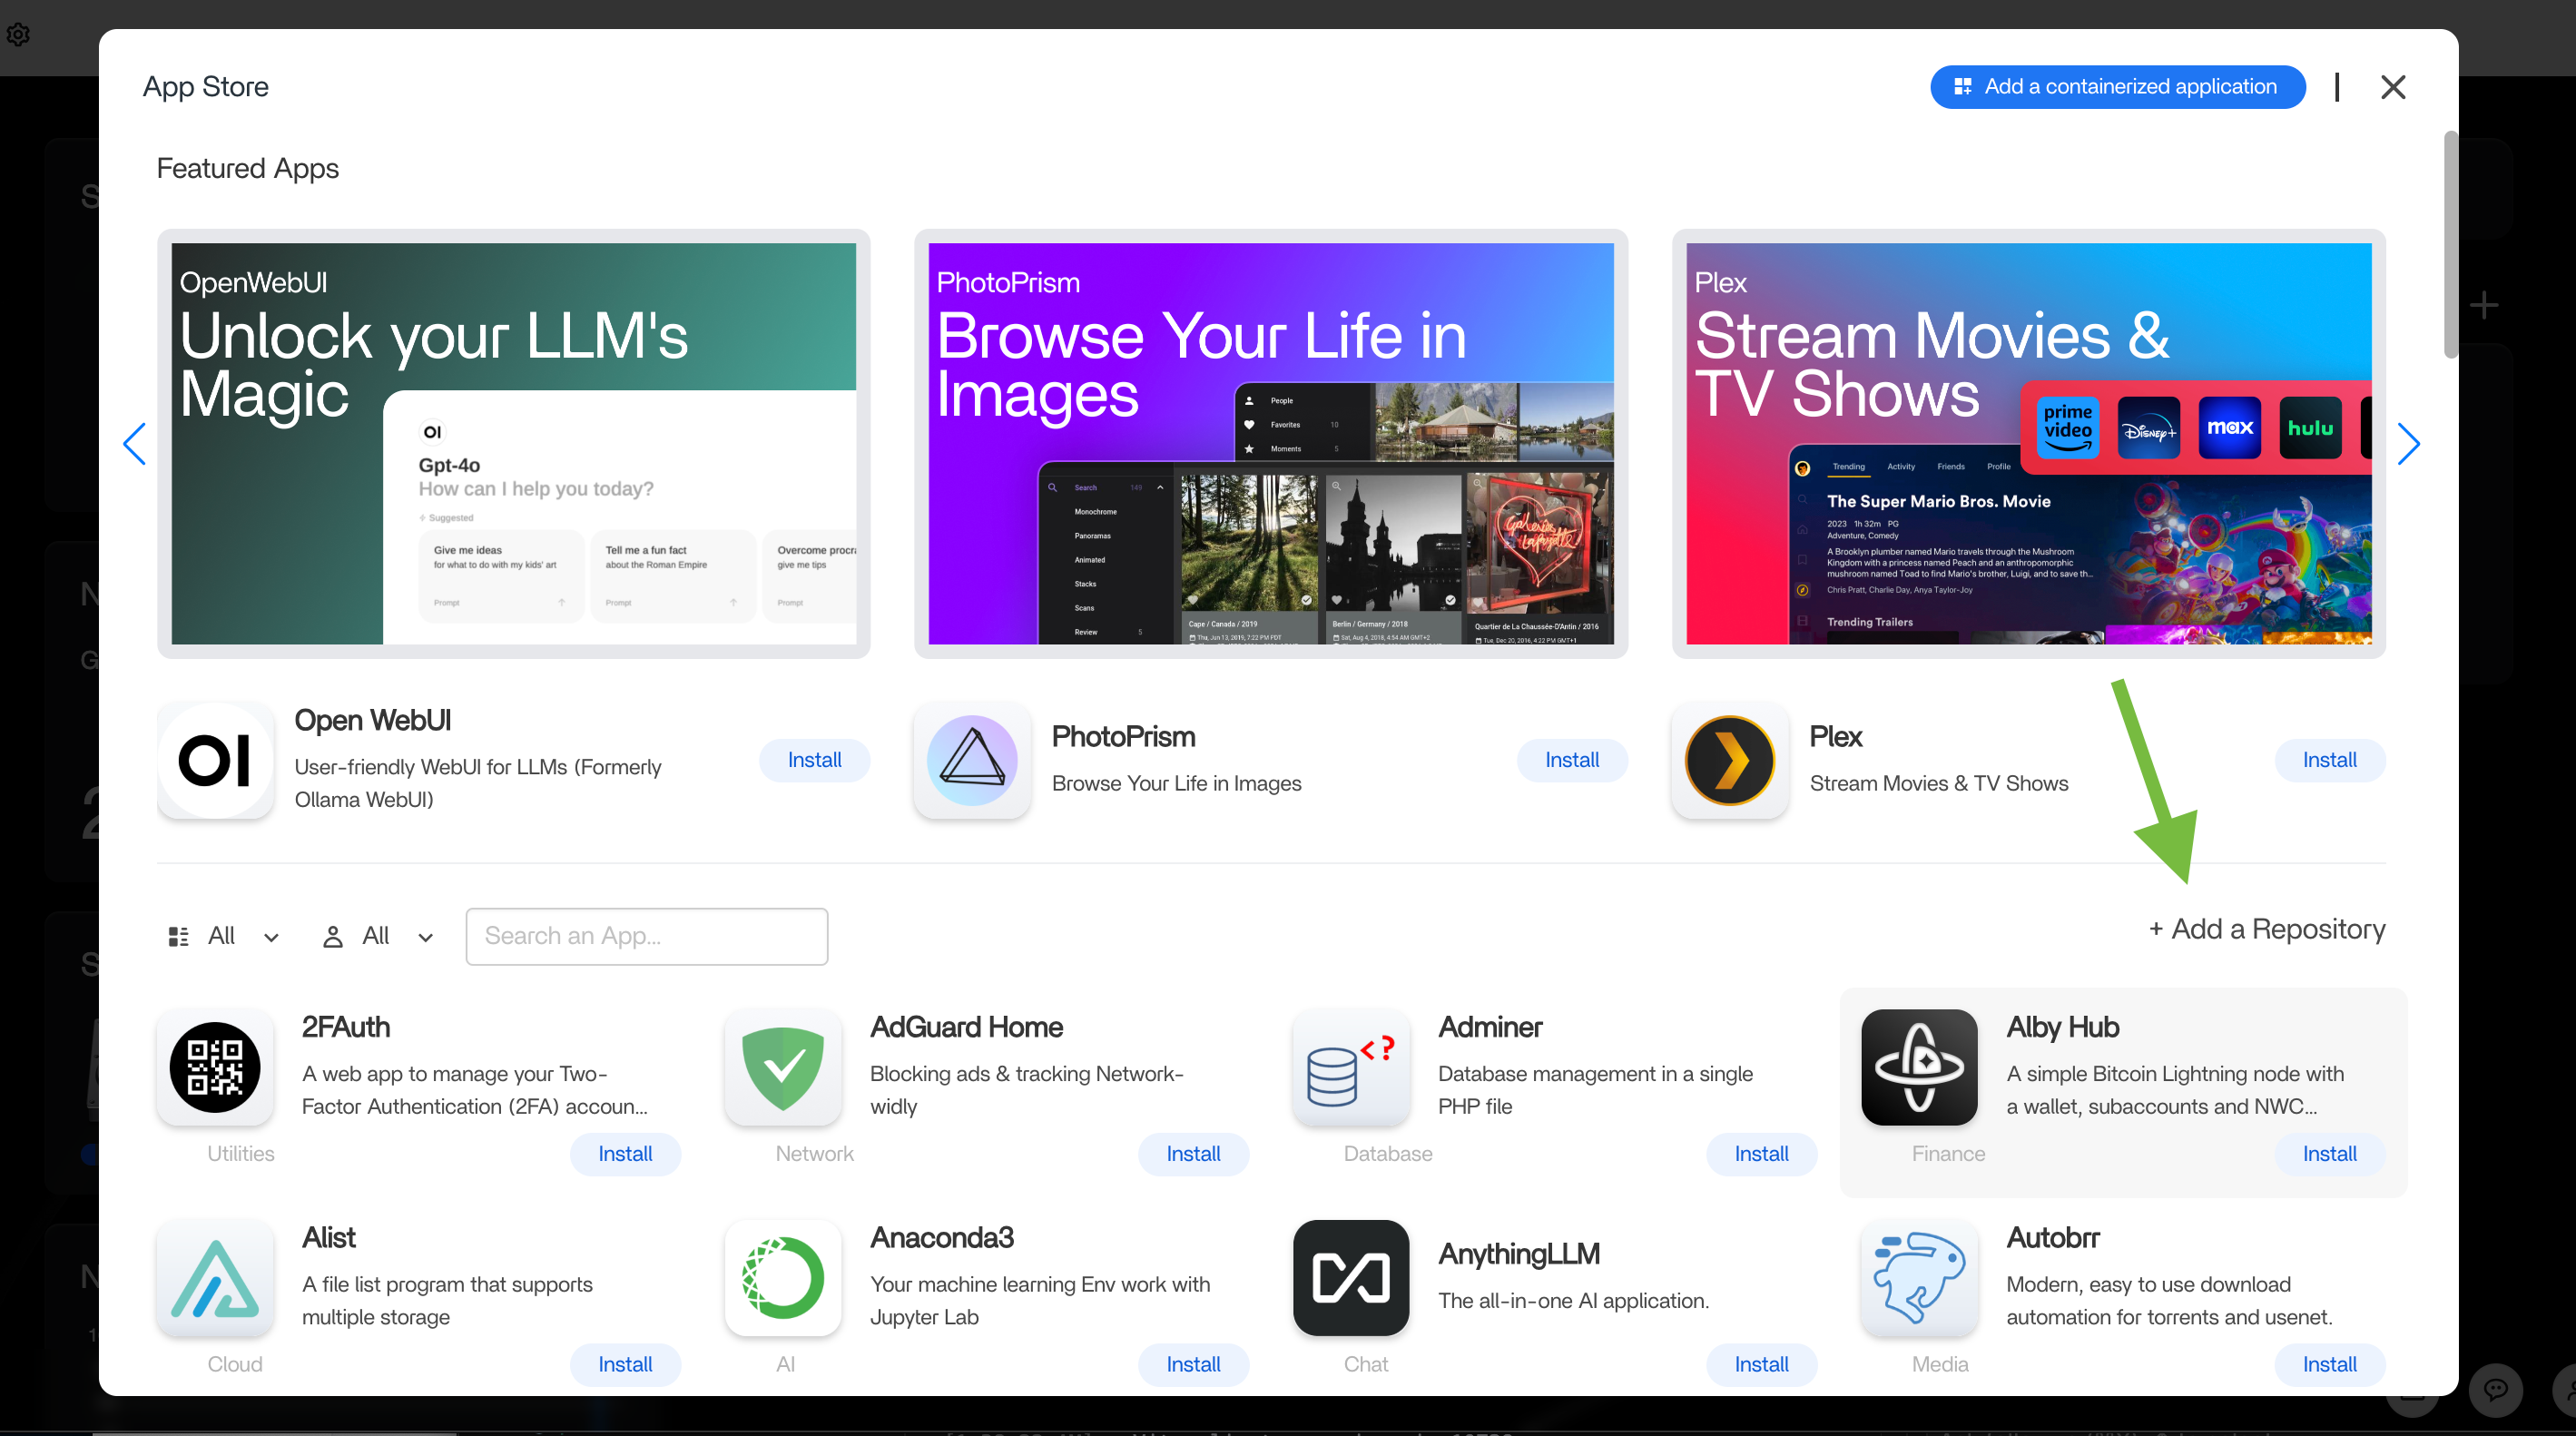Install PhotoPrism

click(1572, 760)
